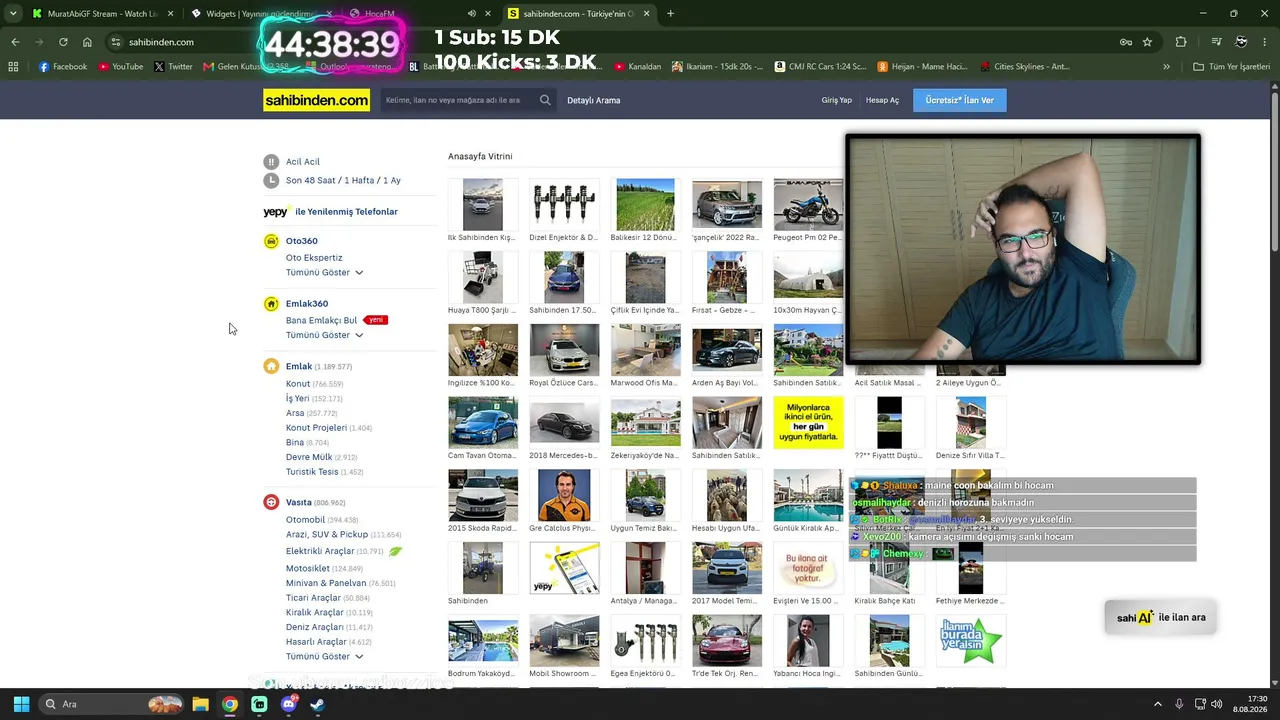Open the Chrome apps grid icon
This screenshot has height=720, width=1280.
[13, 67]
